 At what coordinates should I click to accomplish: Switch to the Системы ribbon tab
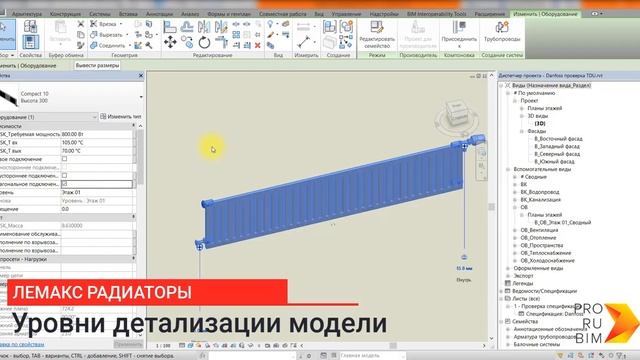point(100,14)
